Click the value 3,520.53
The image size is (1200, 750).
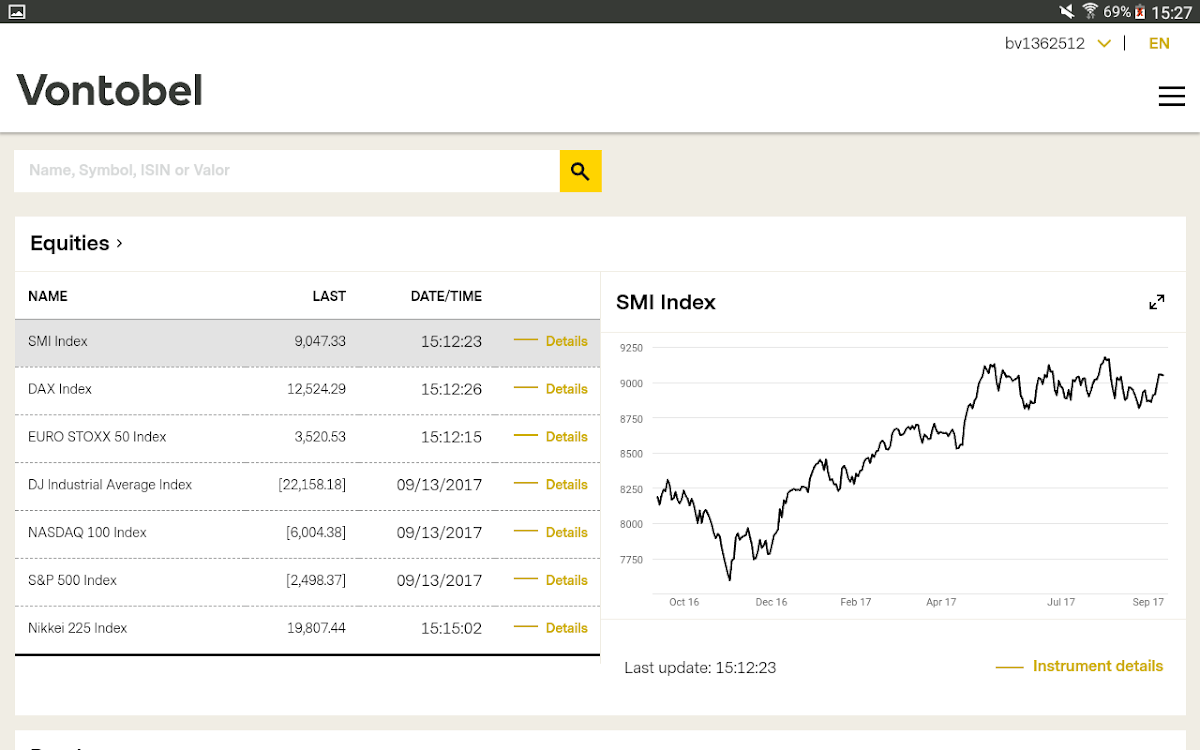point(320,437)
